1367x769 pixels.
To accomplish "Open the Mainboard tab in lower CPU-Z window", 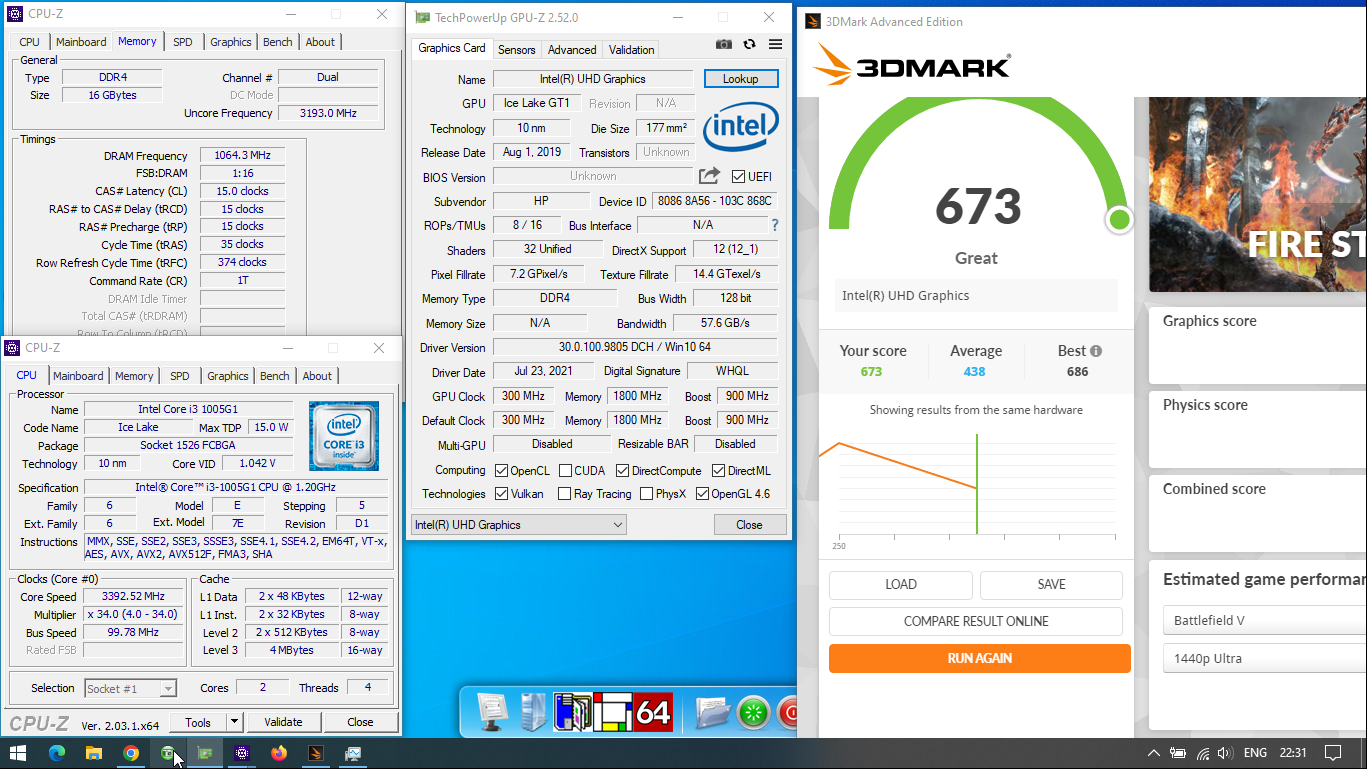I will pyautogui.click(x=78, y=376).
